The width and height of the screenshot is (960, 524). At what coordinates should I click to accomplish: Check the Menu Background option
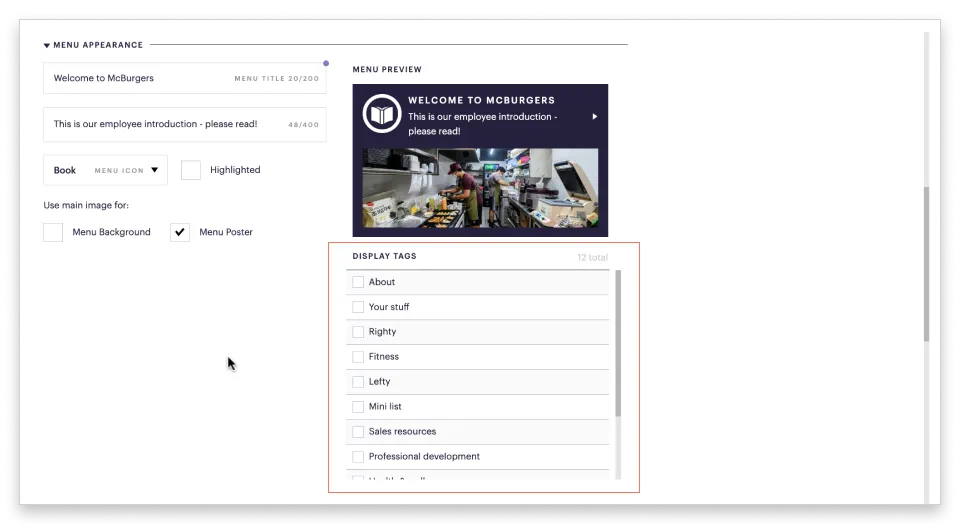click(x=53, y=232)
